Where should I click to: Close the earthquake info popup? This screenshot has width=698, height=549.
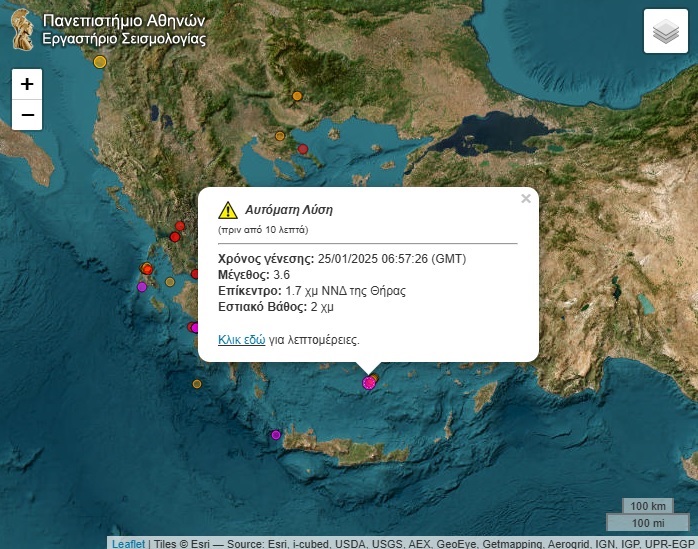tap(525, 199)
